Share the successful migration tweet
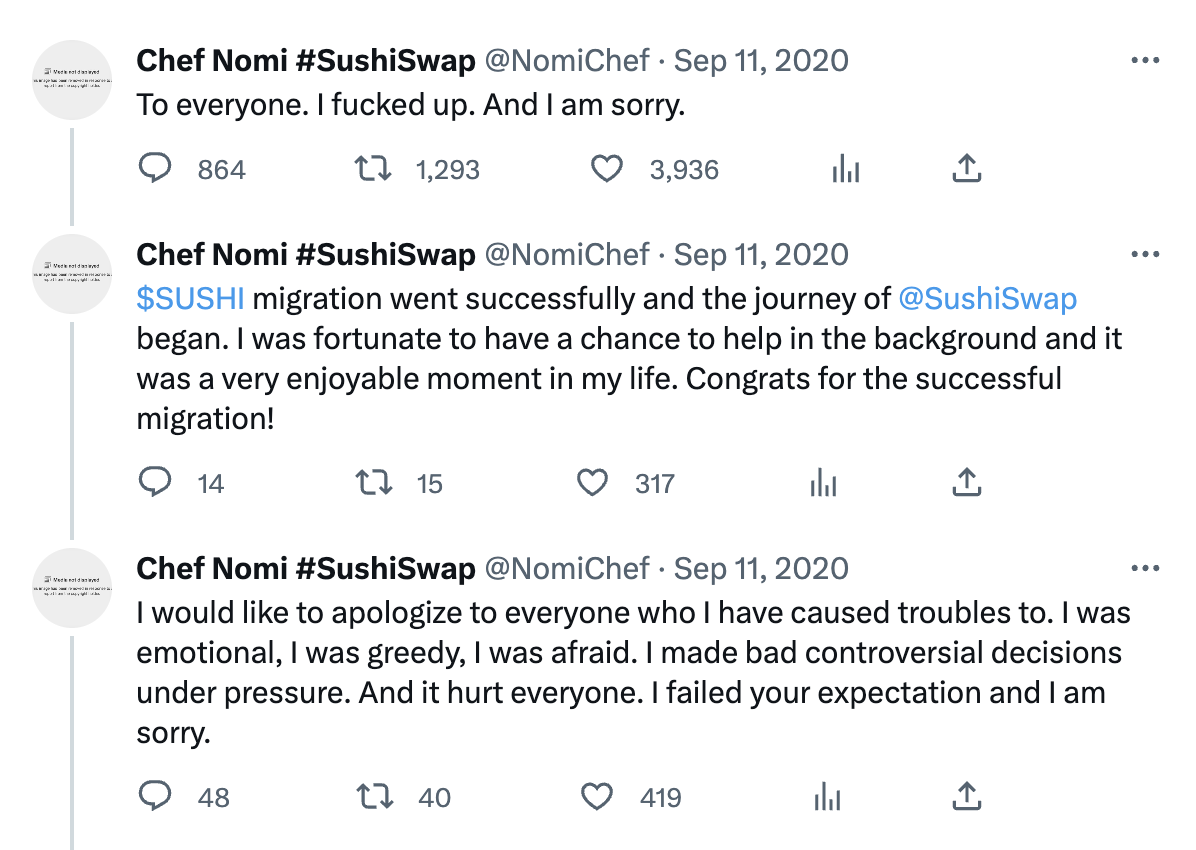Image resolution: width=1196 pixels, height=850 pixels. tap(965, 484)
